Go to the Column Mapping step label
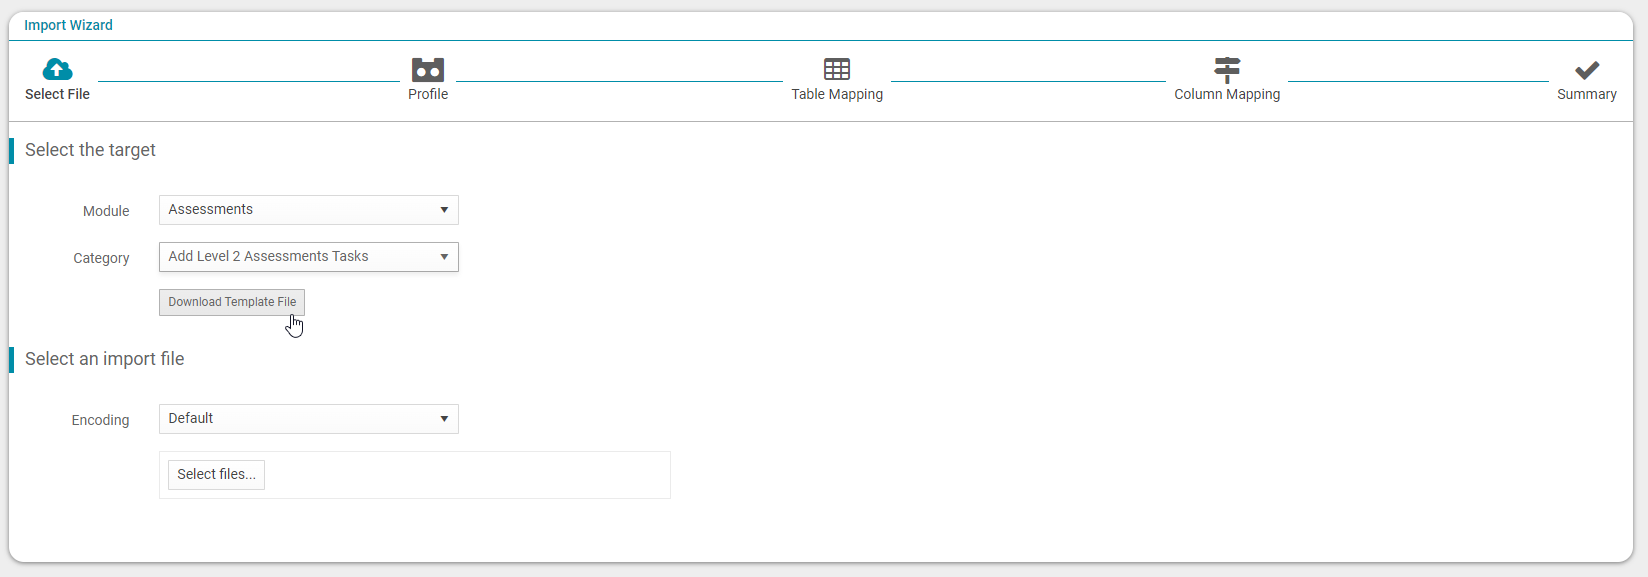Screen dimensions: 1648x577 pyautogui.click(x=1227, y=94)
